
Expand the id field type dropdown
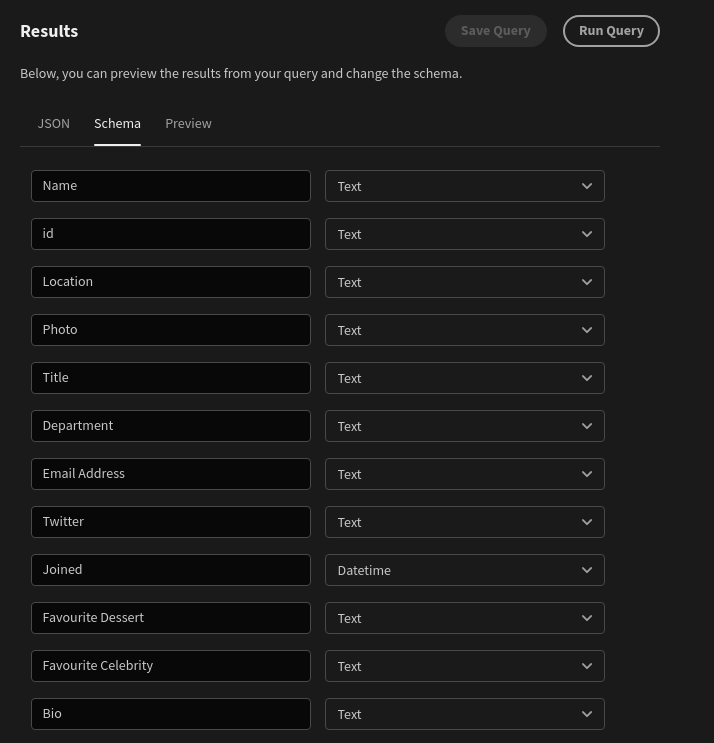pyautogui.click(x=465, y=234)
